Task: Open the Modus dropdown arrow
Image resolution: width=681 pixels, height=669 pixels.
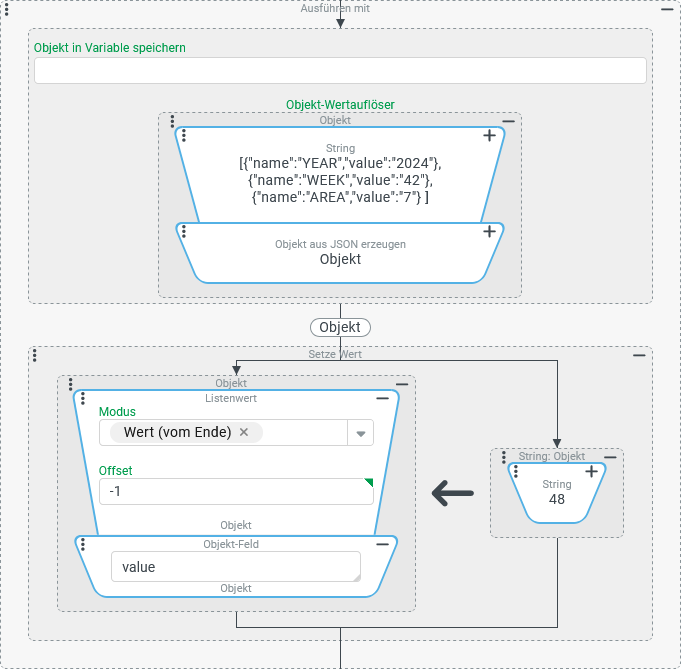Action: point(360,433)
